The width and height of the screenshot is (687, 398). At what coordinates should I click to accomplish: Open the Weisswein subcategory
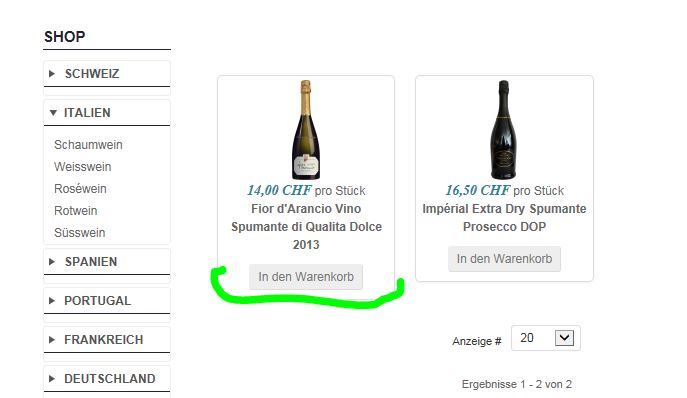coord(82,167)
